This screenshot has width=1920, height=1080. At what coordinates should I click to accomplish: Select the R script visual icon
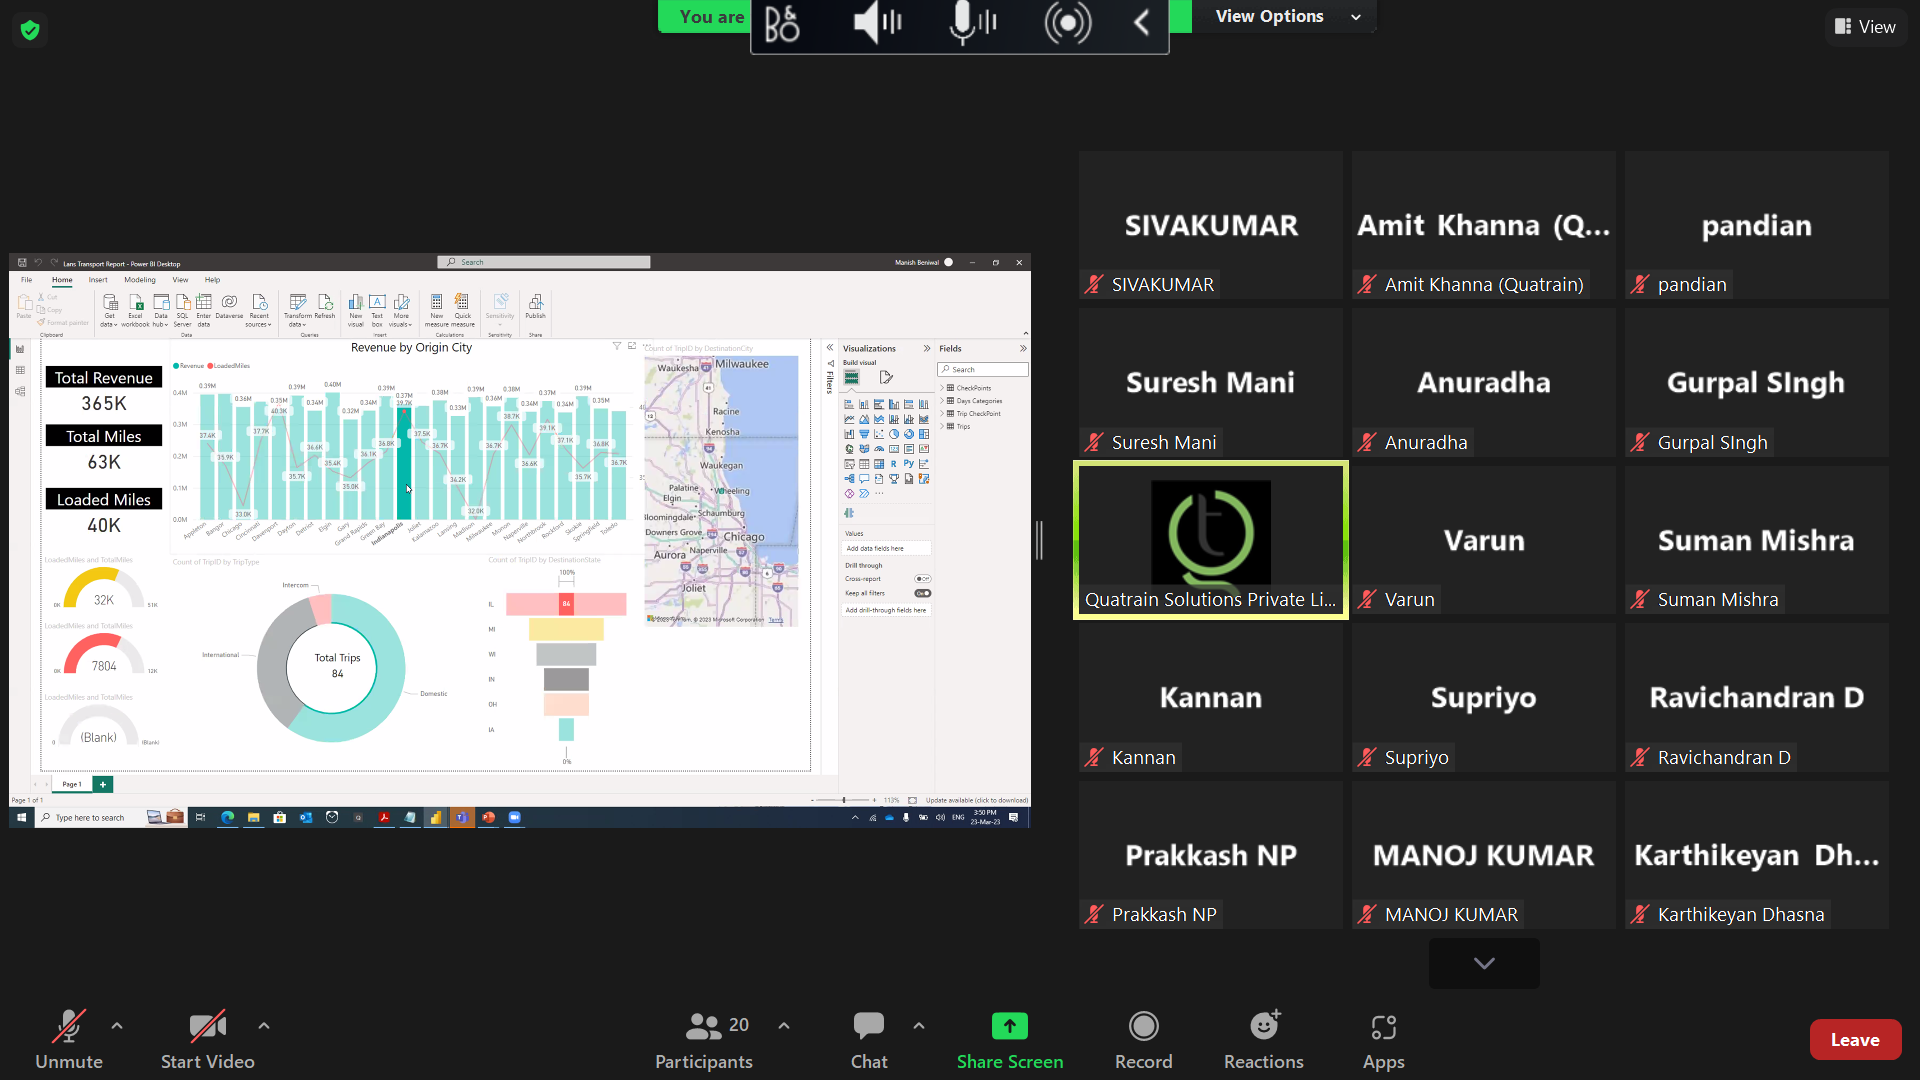tap(894, 464)
